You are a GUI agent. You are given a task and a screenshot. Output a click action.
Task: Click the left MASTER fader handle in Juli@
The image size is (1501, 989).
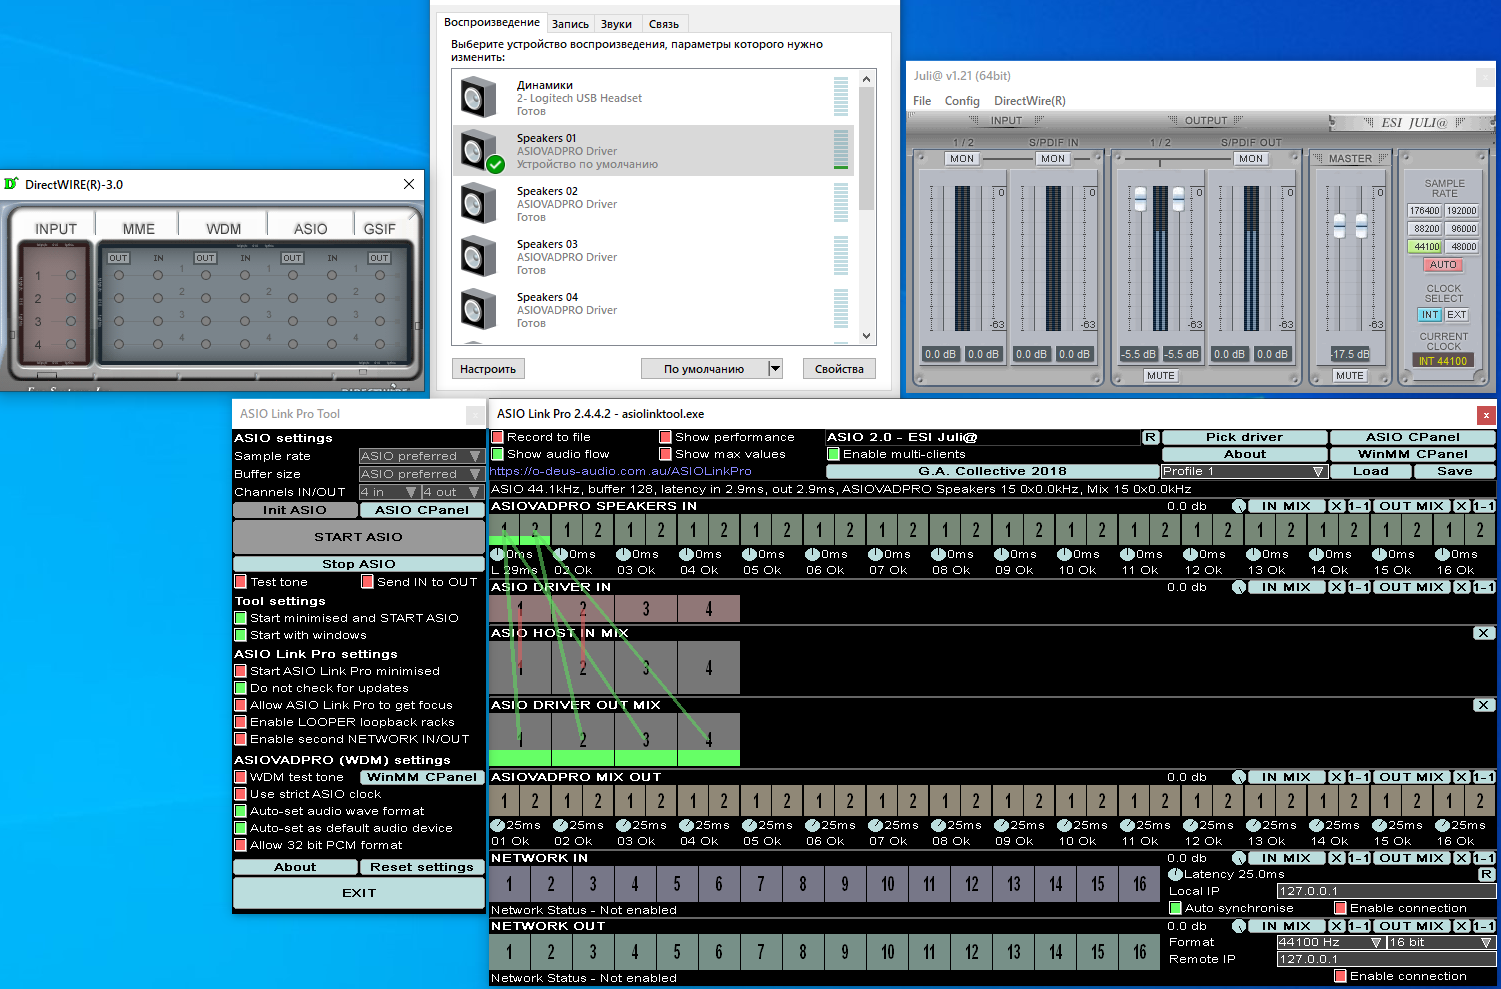(1339, 225)
